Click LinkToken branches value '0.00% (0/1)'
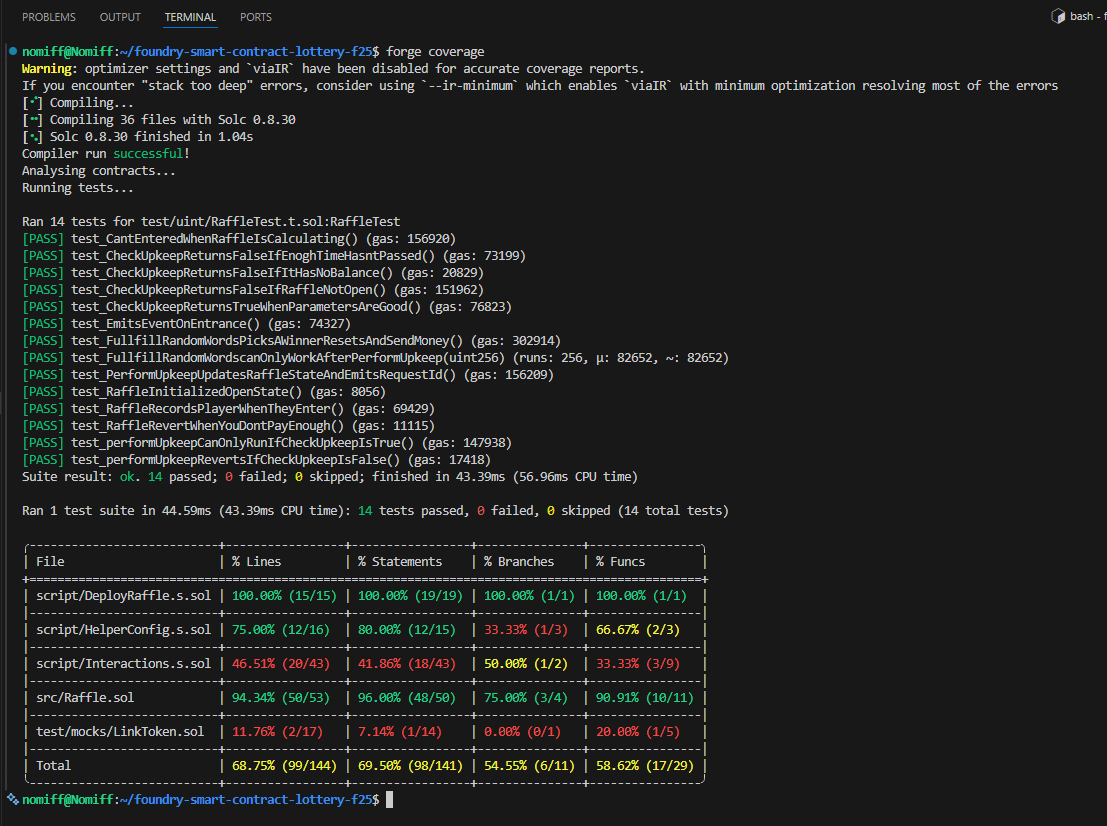1107x826 pixels. (x=522, y=731)
